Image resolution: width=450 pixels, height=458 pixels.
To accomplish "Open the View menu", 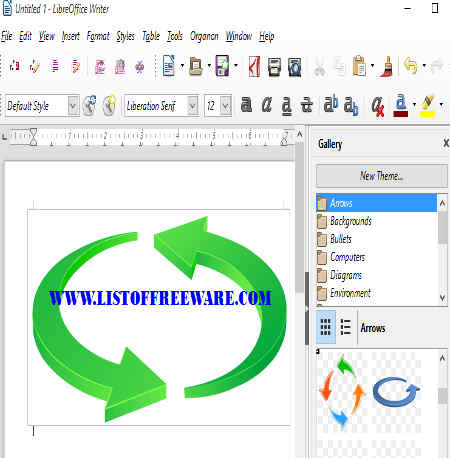I will click(x=46, y=36).
